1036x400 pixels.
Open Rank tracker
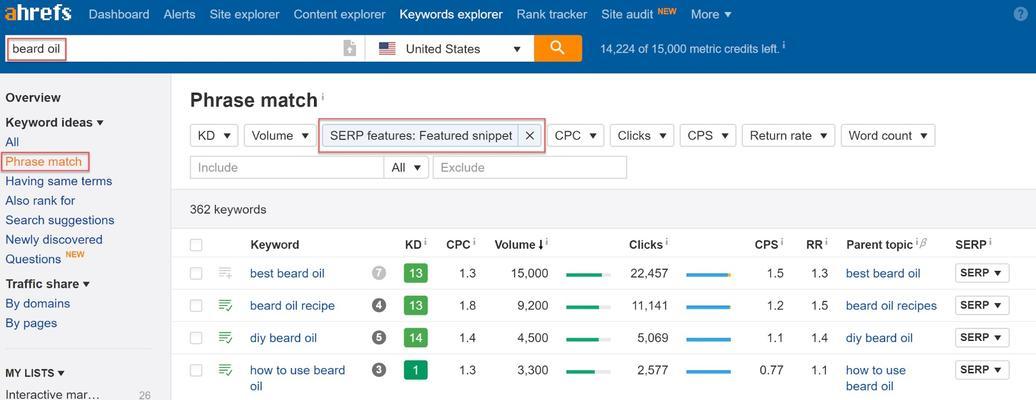coord(552,14)
